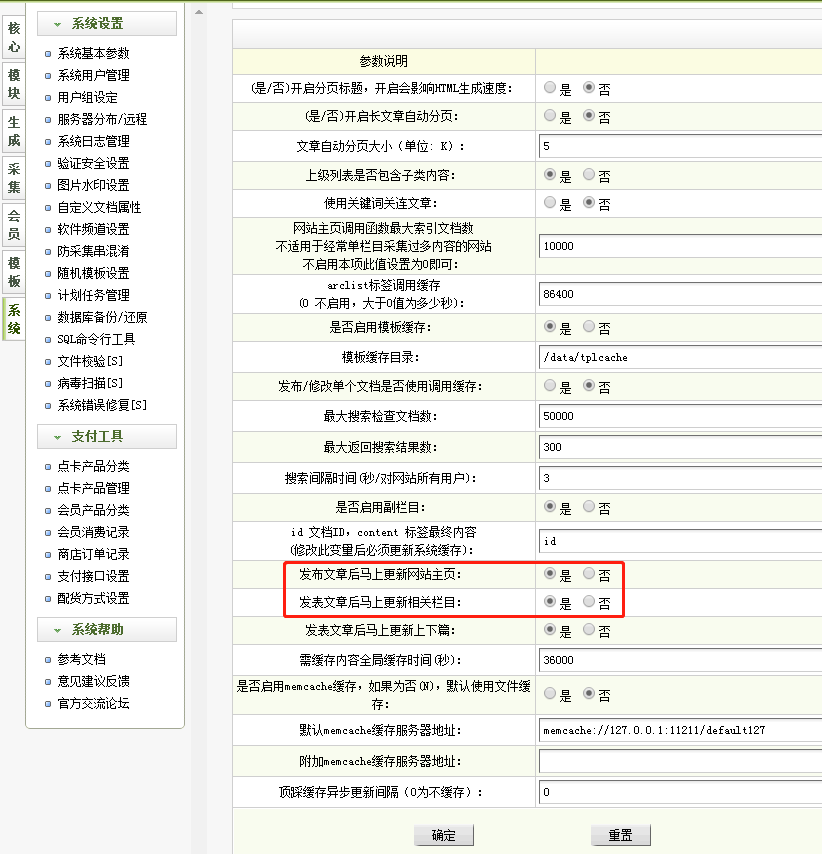
Task: Click the 搜索间隔时间 field
Action: (680, 478)
